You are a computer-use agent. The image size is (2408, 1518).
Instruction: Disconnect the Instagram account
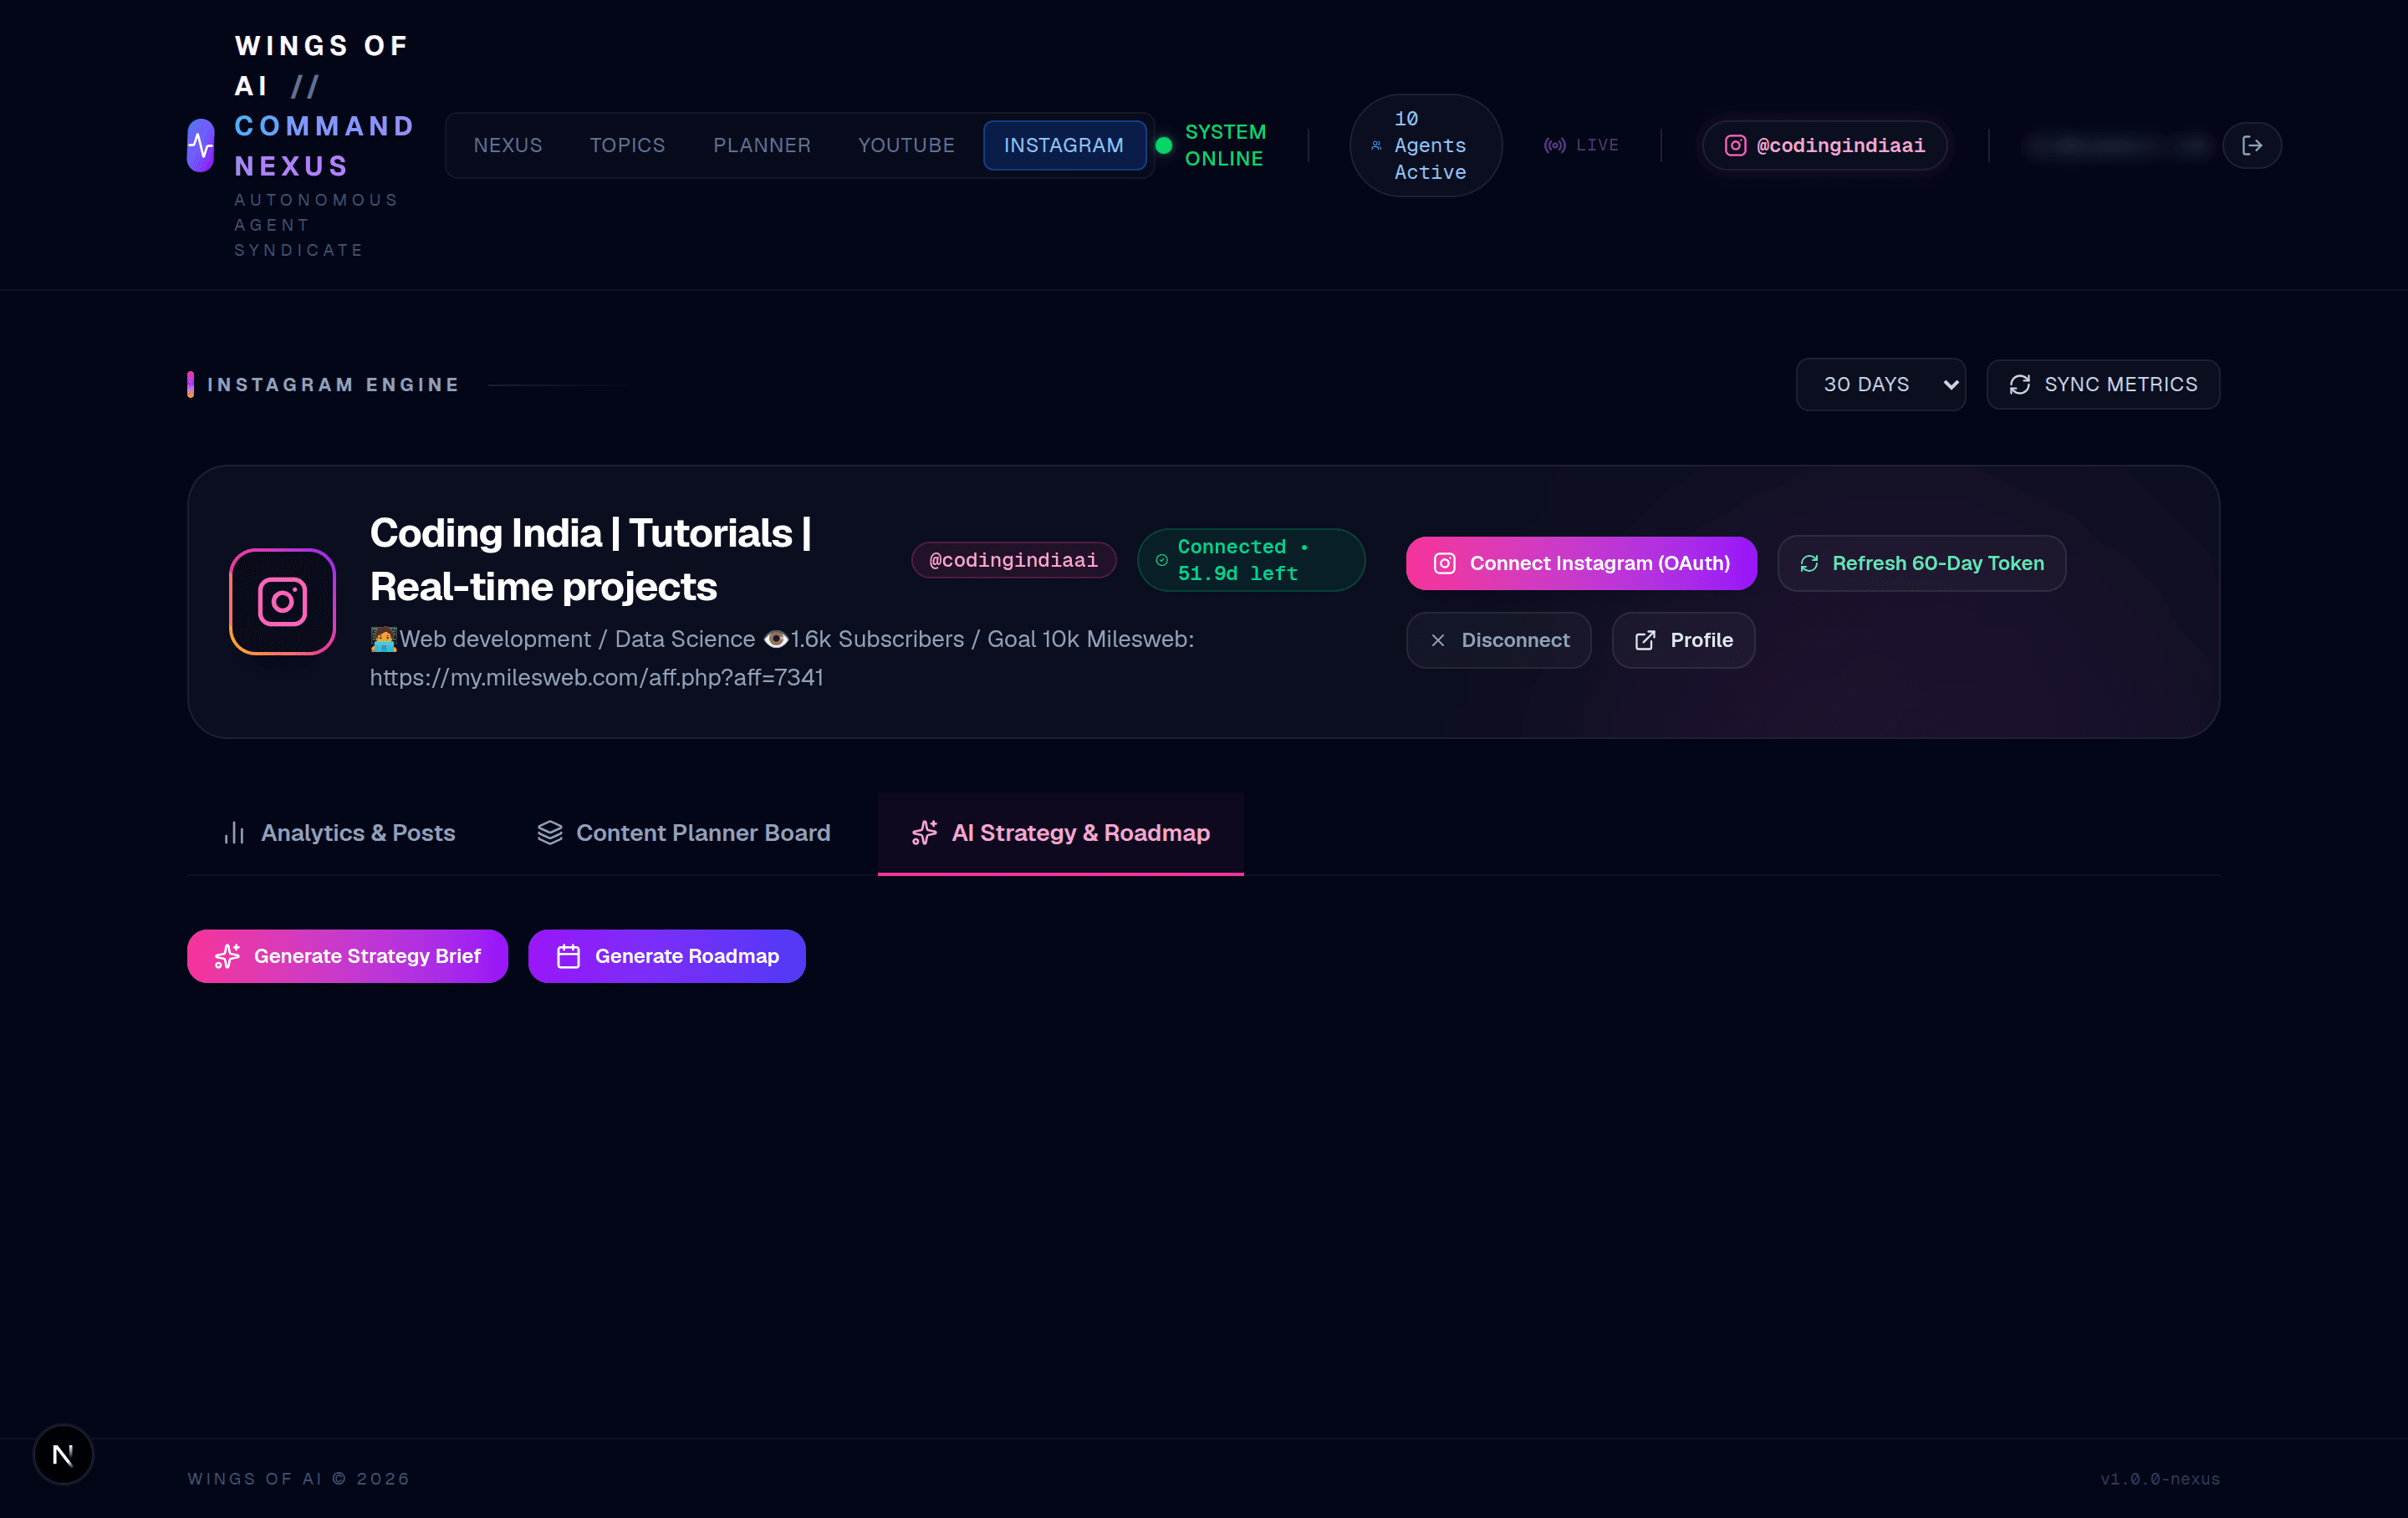pyautogui.click(x=1498, y=640)
